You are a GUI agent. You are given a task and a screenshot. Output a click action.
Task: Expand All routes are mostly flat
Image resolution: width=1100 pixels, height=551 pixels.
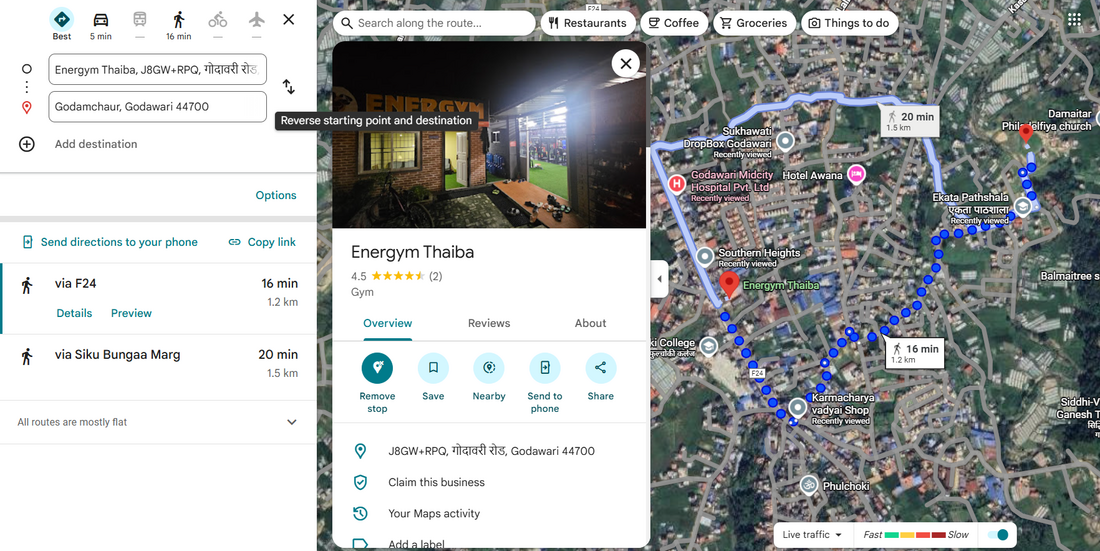(x=292, y=422)
